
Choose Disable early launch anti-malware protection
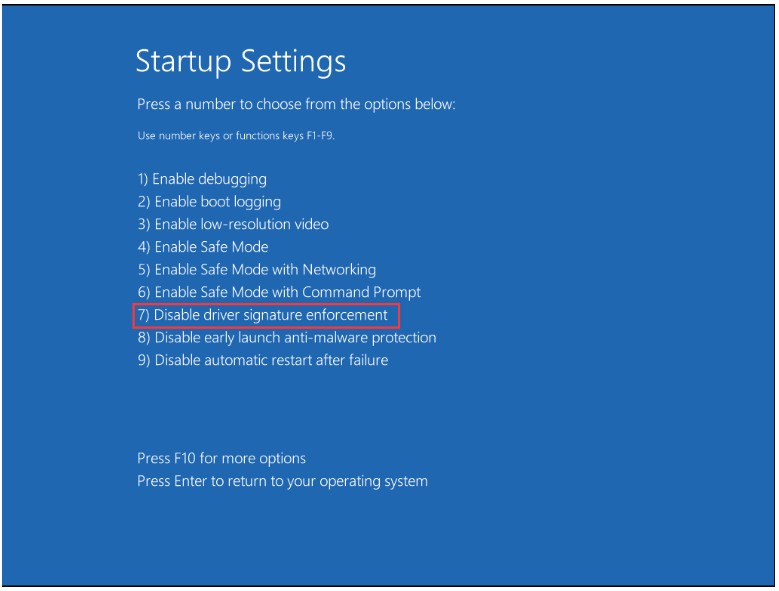(x=287, y=338)
